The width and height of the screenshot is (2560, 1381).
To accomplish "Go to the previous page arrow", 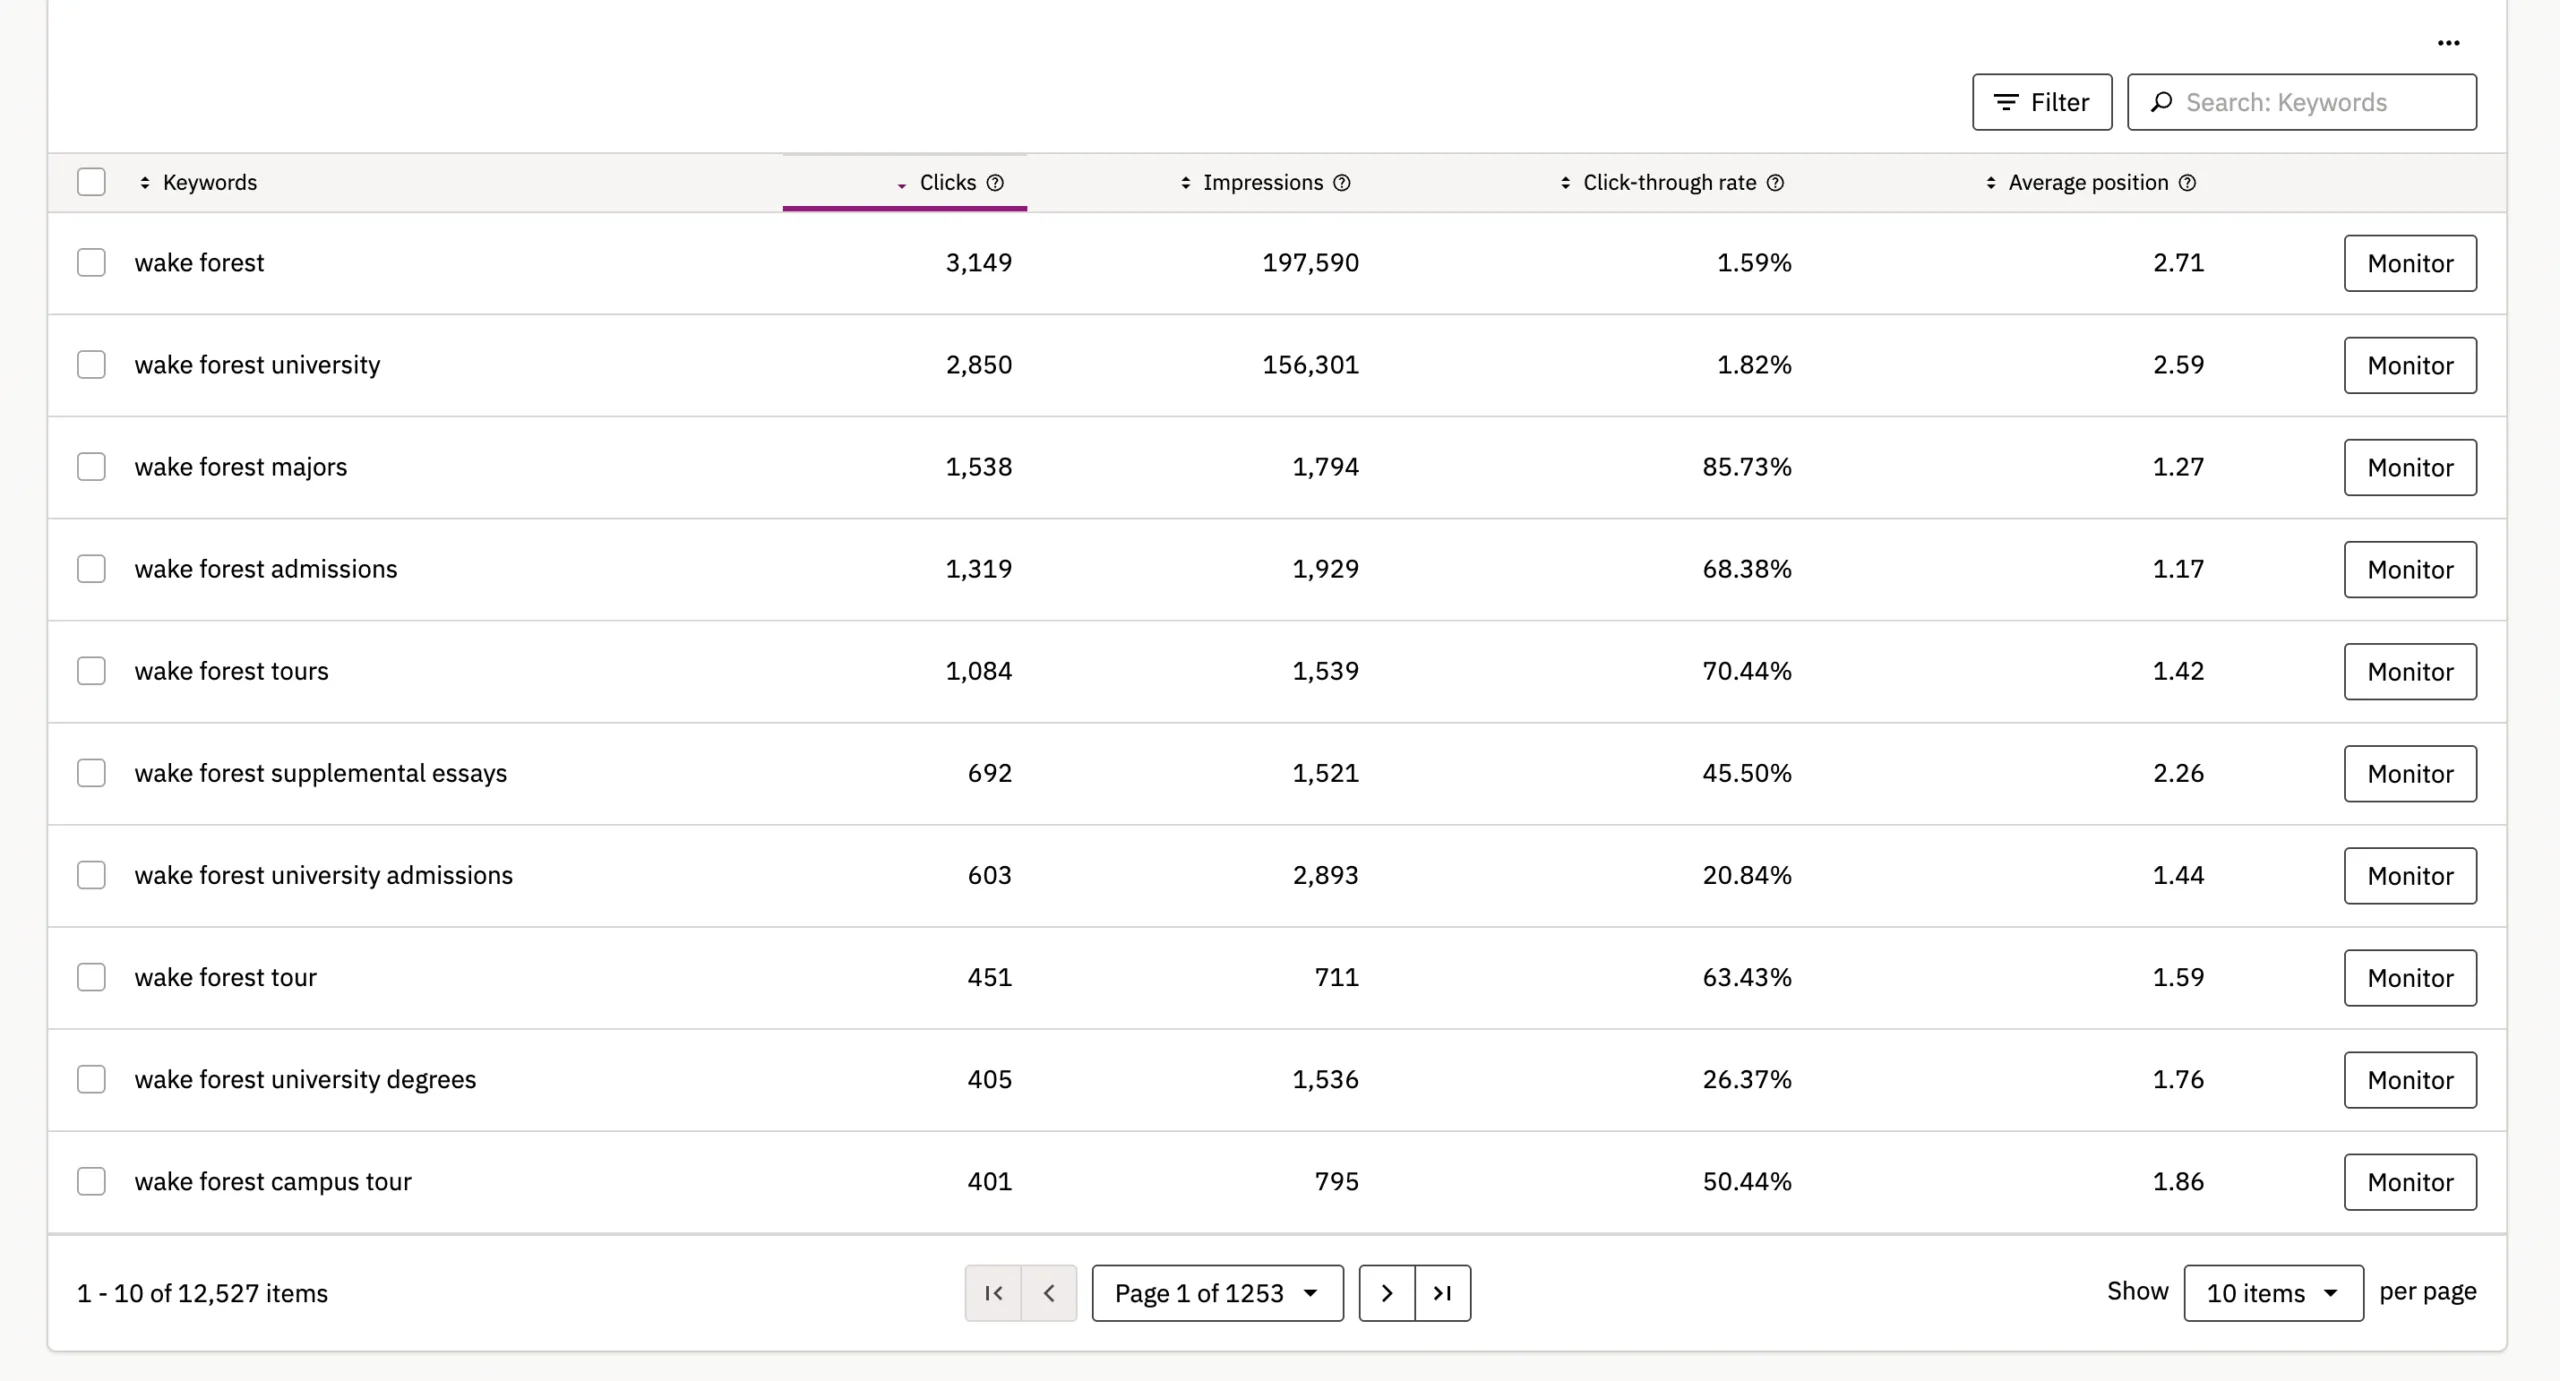I will point(1049,1293).
